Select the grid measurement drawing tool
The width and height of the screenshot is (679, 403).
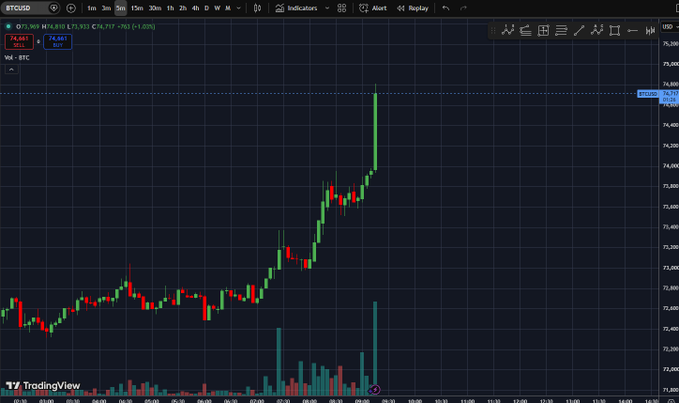(543, 30)
